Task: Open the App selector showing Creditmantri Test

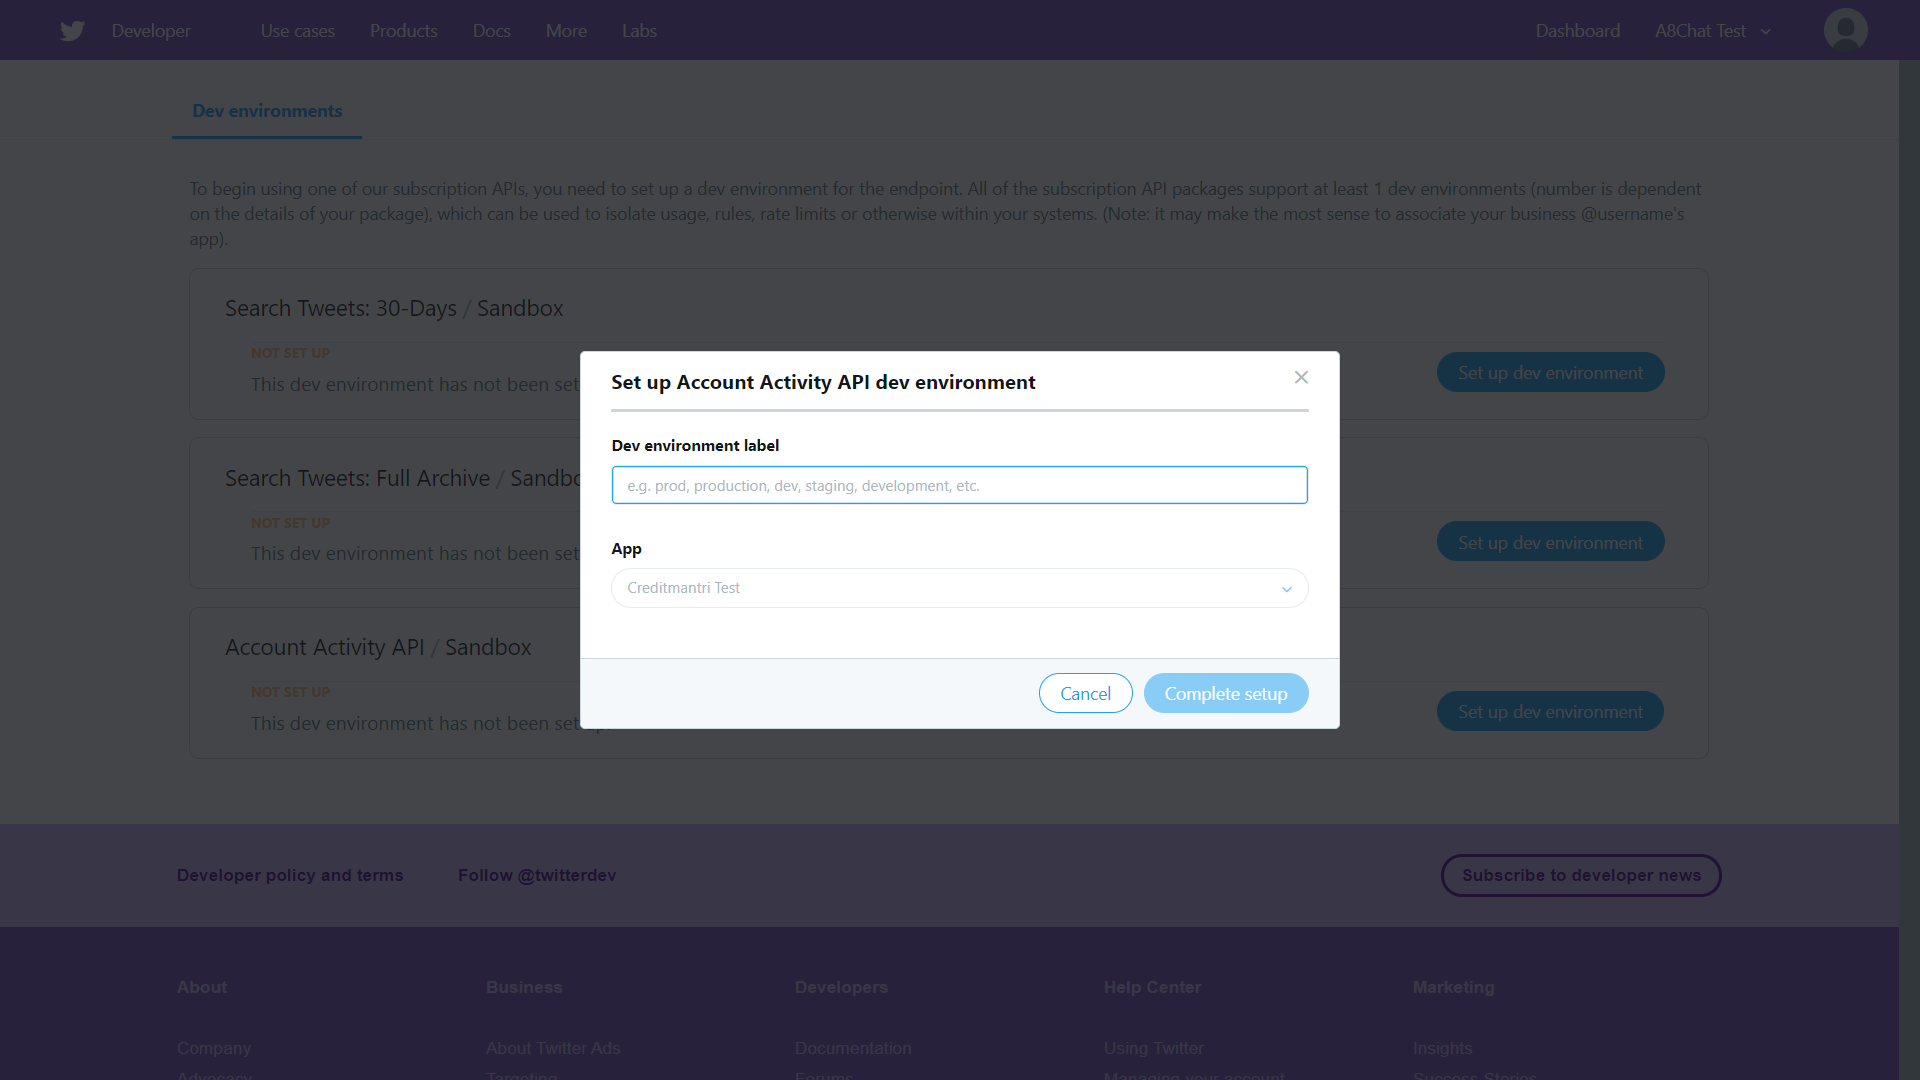Action: (x=959, y=588)
